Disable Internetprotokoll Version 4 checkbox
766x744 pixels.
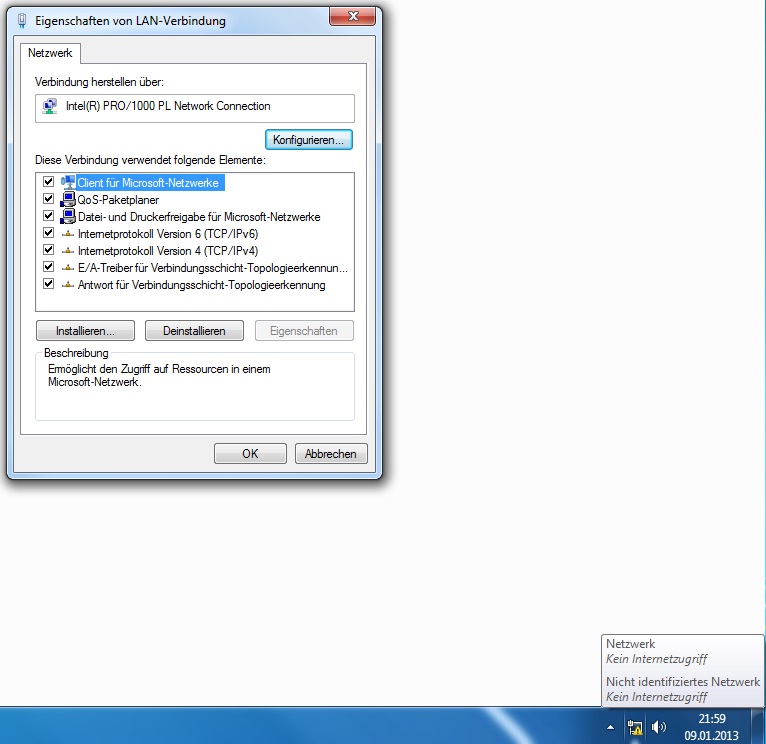(x=48, y=250)
